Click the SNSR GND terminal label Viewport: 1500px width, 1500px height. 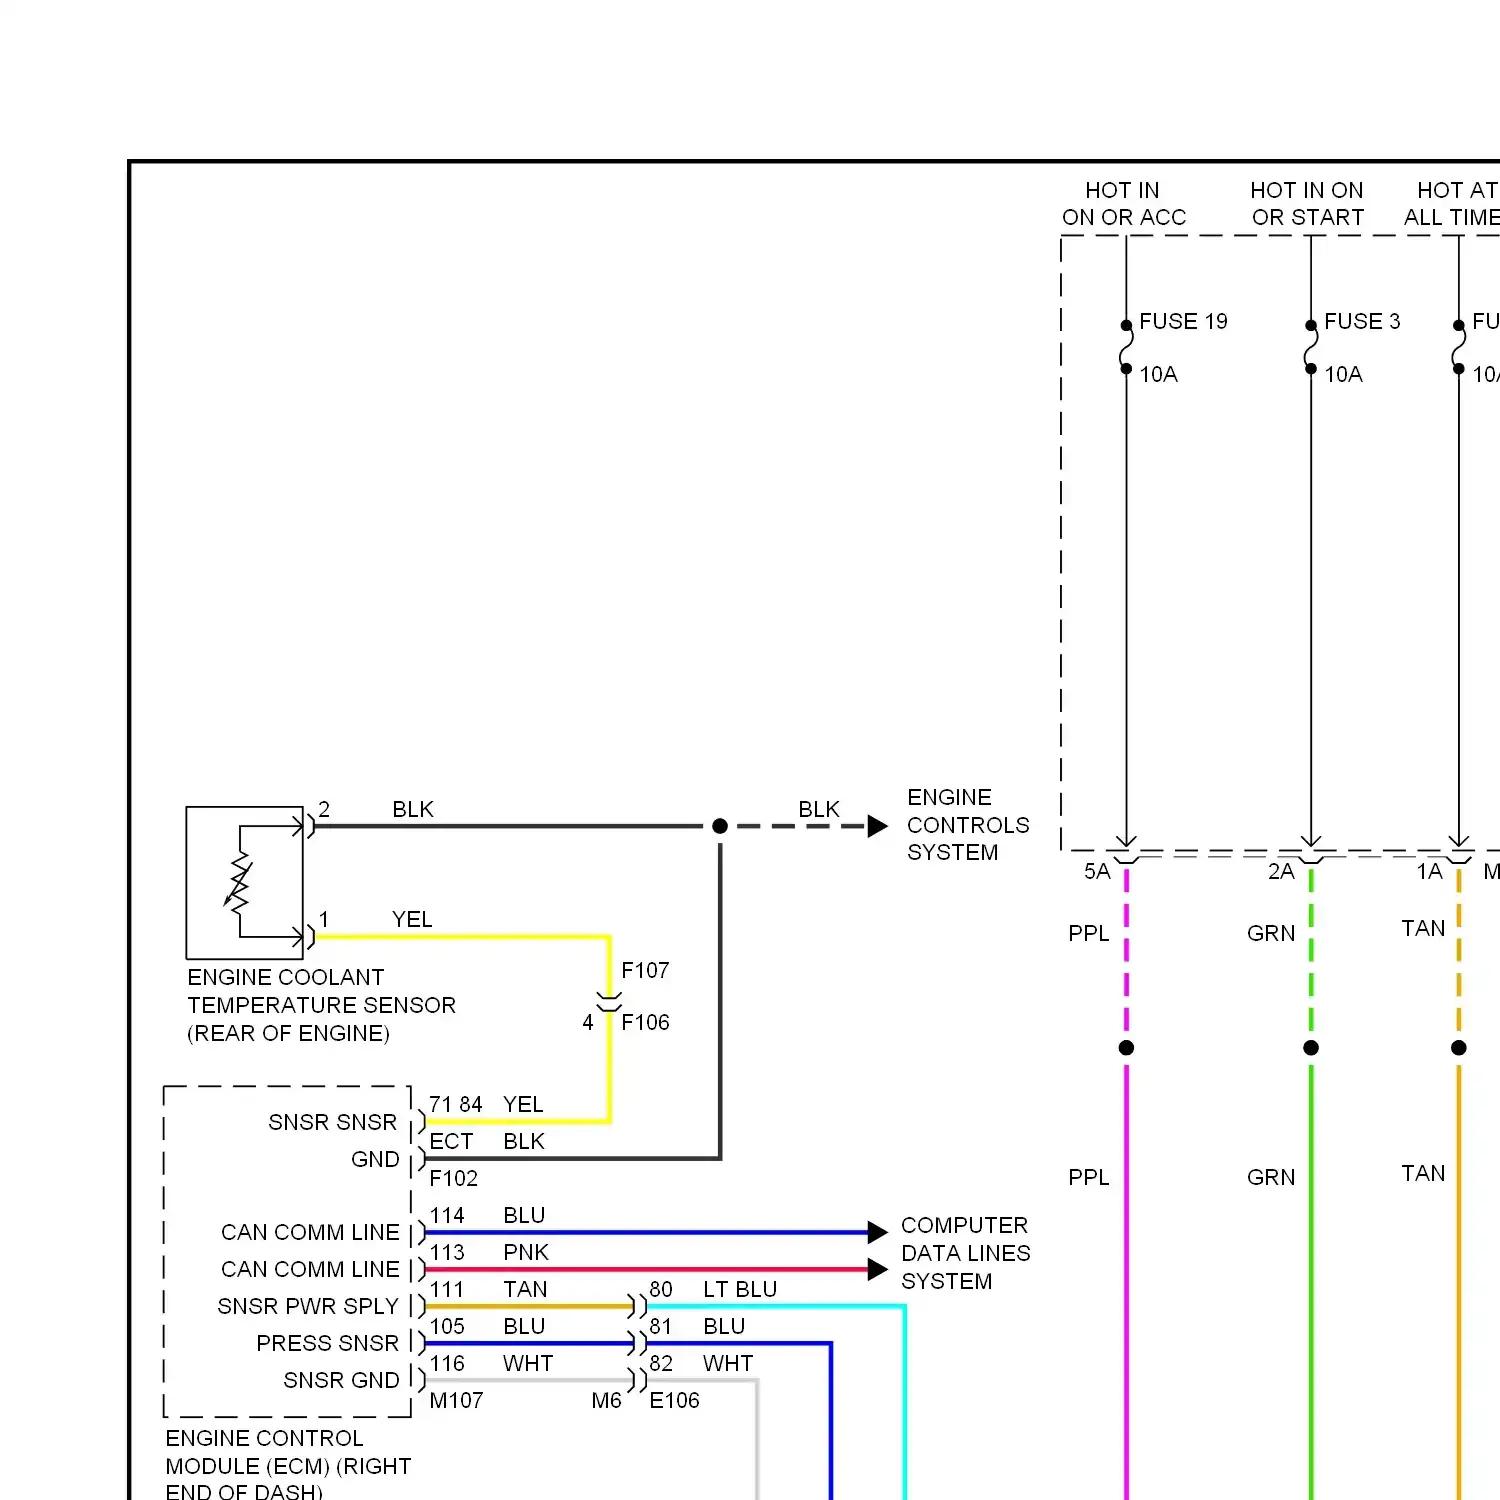pos(341,1380)
